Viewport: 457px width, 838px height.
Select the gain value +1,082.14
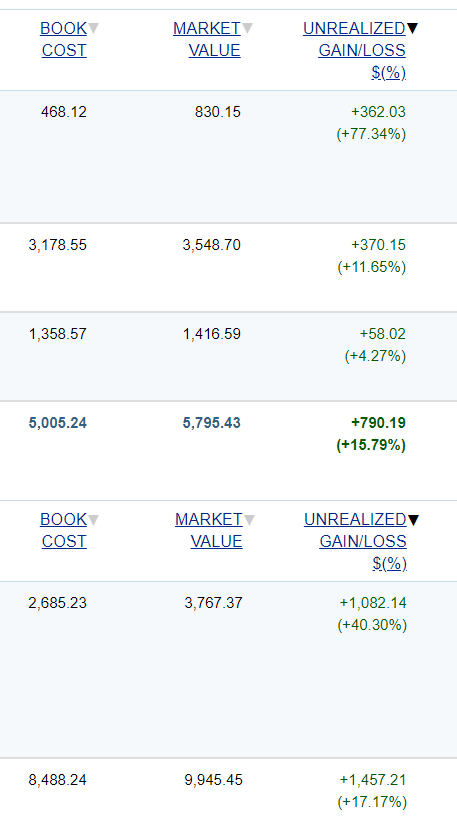coord(373,603)
